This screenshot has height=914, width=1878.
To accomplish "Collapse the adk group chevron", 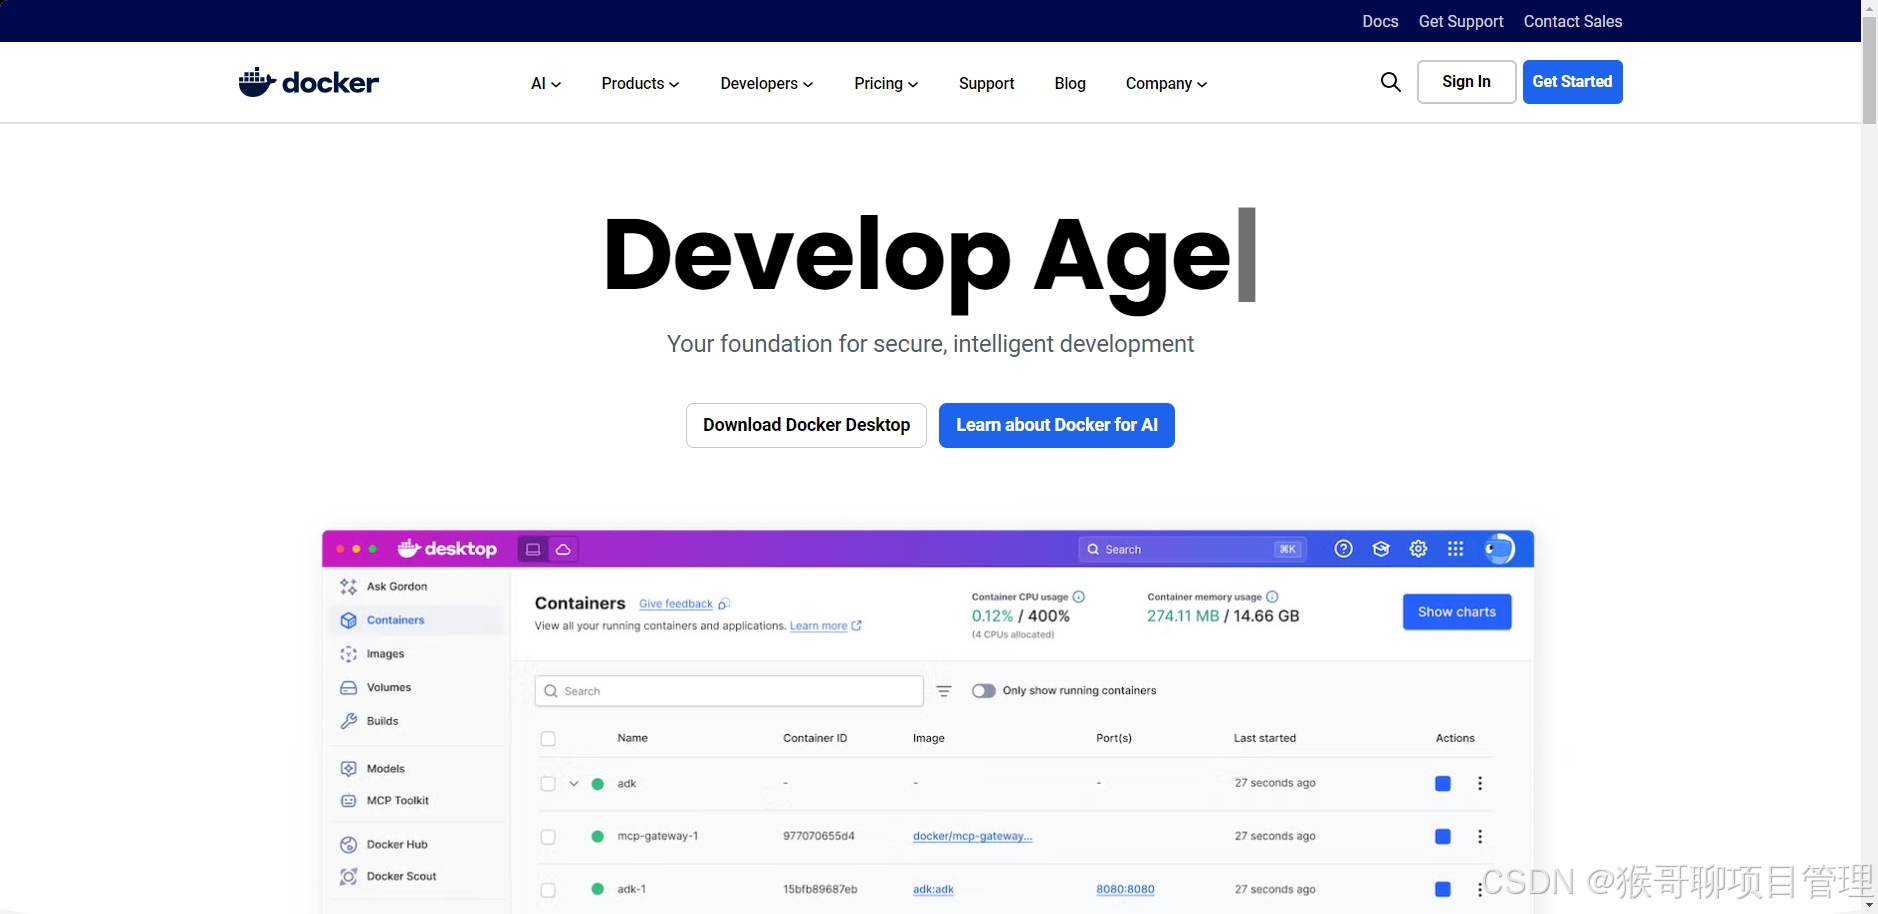I will click(x=574, y=784).
